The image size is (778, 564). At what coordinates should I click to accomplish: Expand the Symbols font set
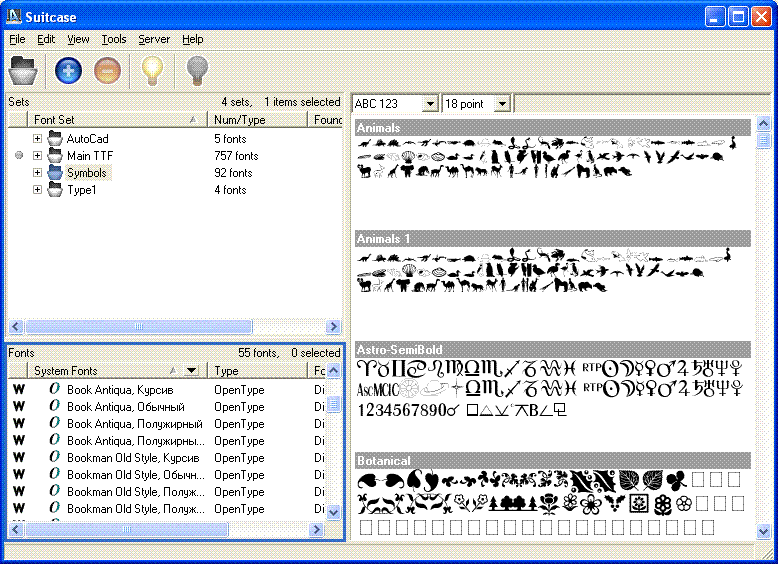[x=37, y=172]
